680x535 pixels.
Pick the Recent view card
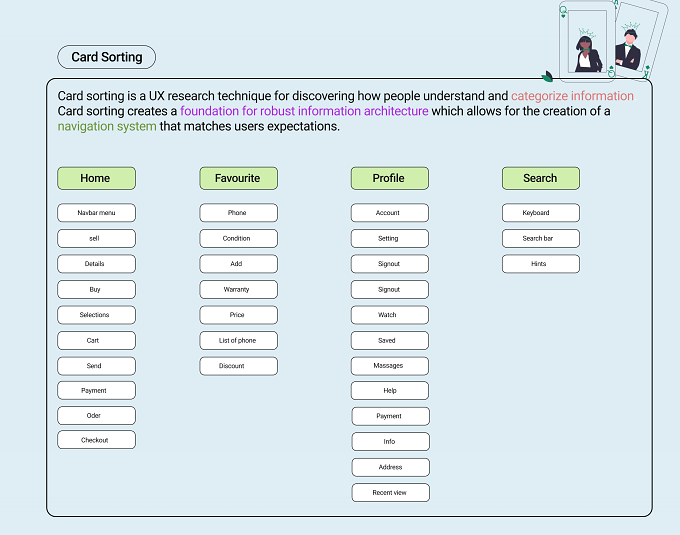(x=391, y=493)
